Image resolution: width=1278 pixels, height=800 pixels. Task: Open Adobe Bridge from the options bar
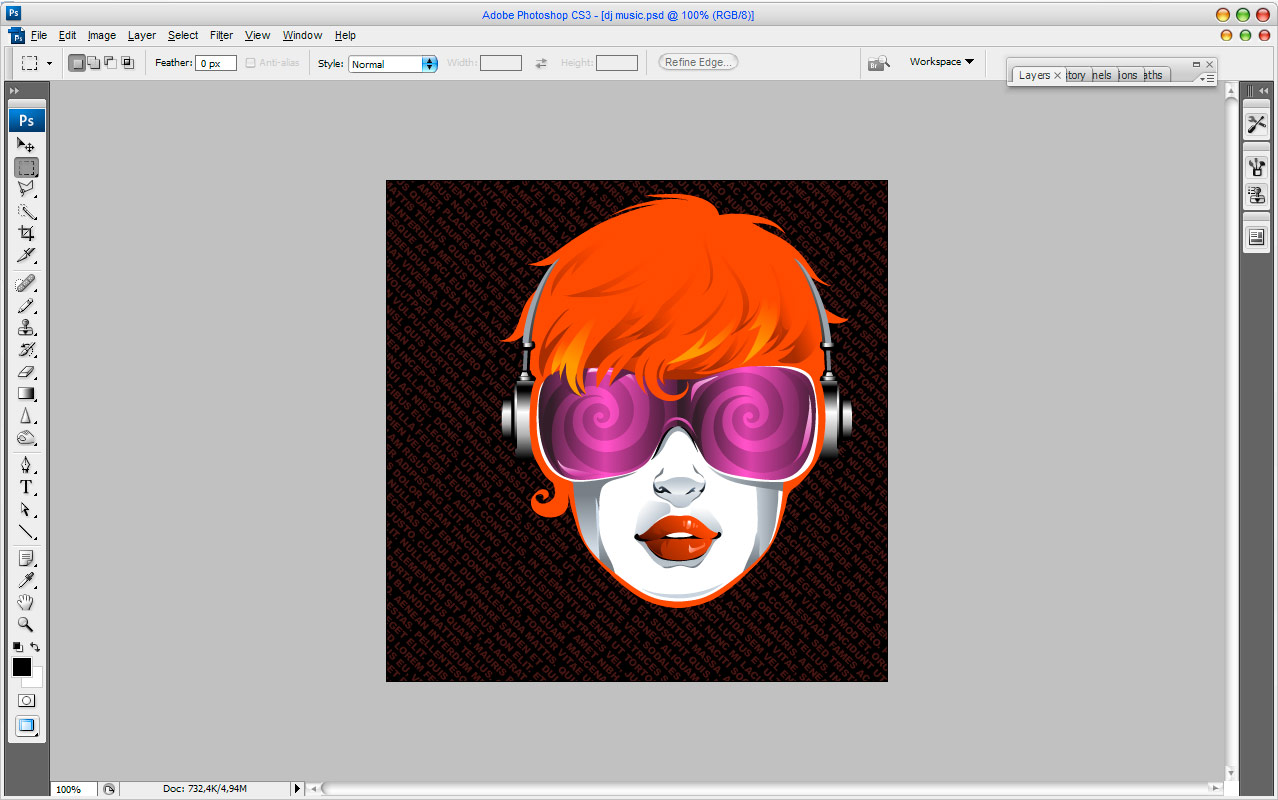(x=878, y=63)
